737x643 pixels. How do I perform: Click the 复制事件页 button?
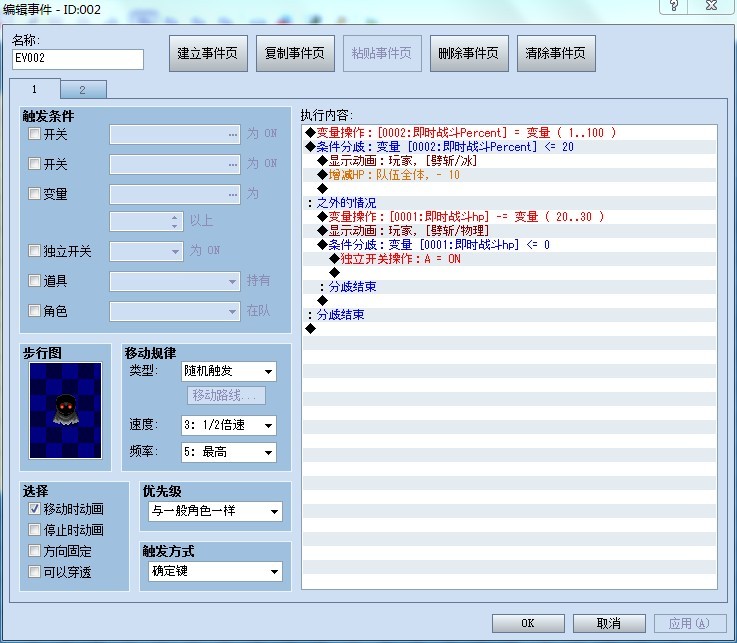click(x=295, y=53)
